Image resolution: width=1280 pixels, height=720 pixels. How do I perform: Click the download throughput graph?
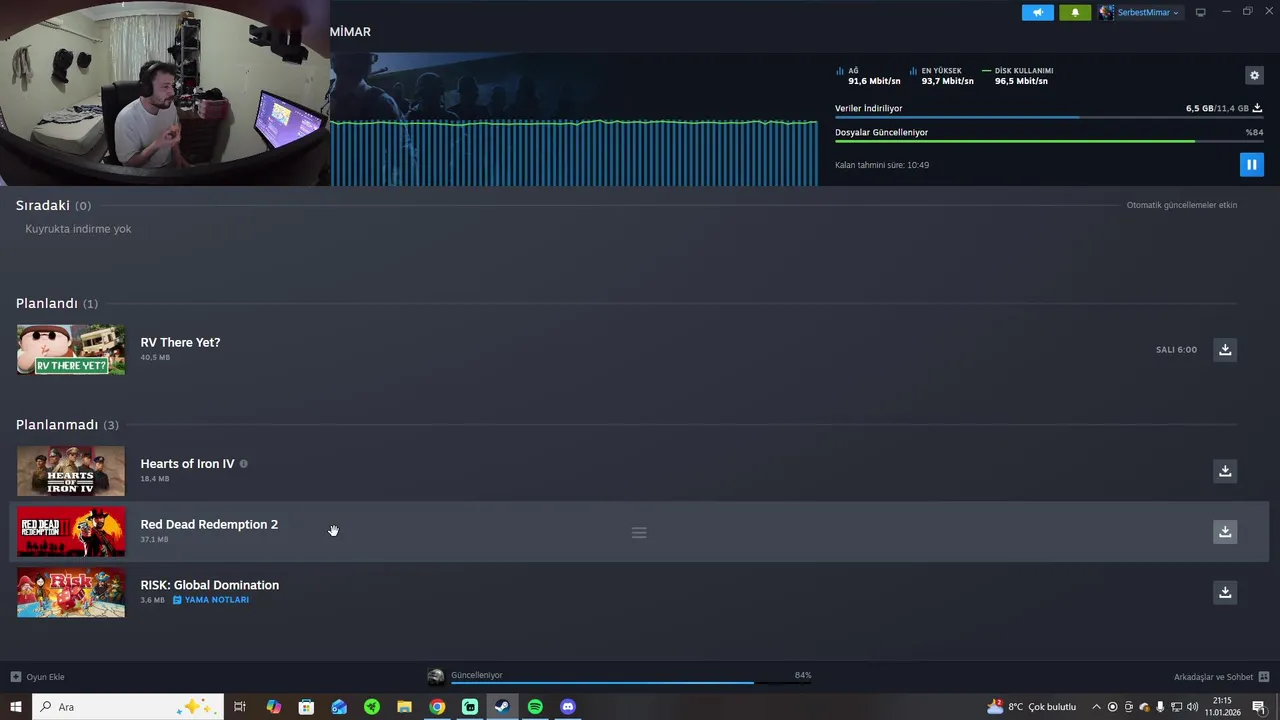(x=574, y=152)
